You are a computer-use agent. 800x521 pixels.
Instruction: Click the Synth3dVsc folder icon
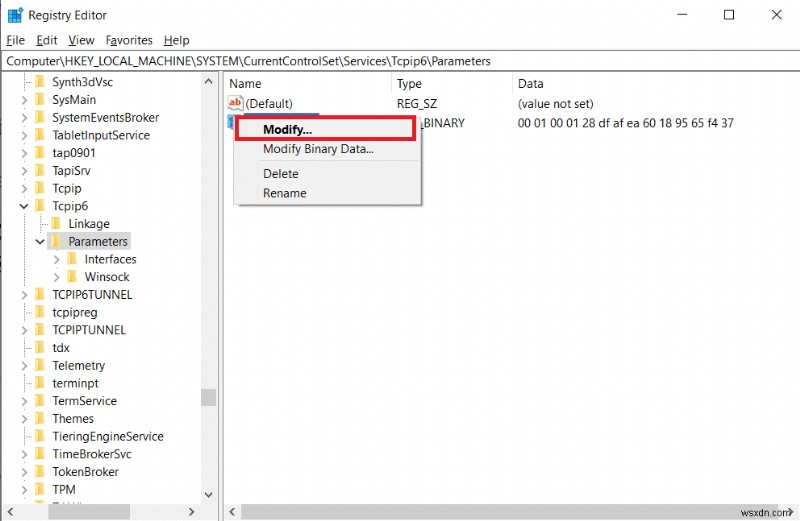tap(40, 82)
